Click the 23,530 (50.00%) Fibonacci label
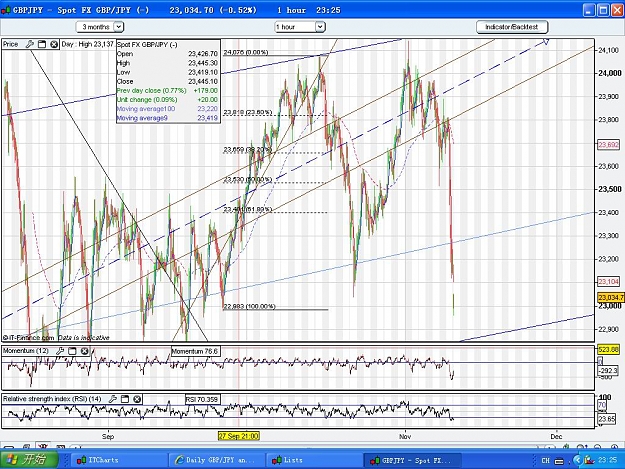Image resolution: width=625 pixels, height=469 pixels. 248,180
